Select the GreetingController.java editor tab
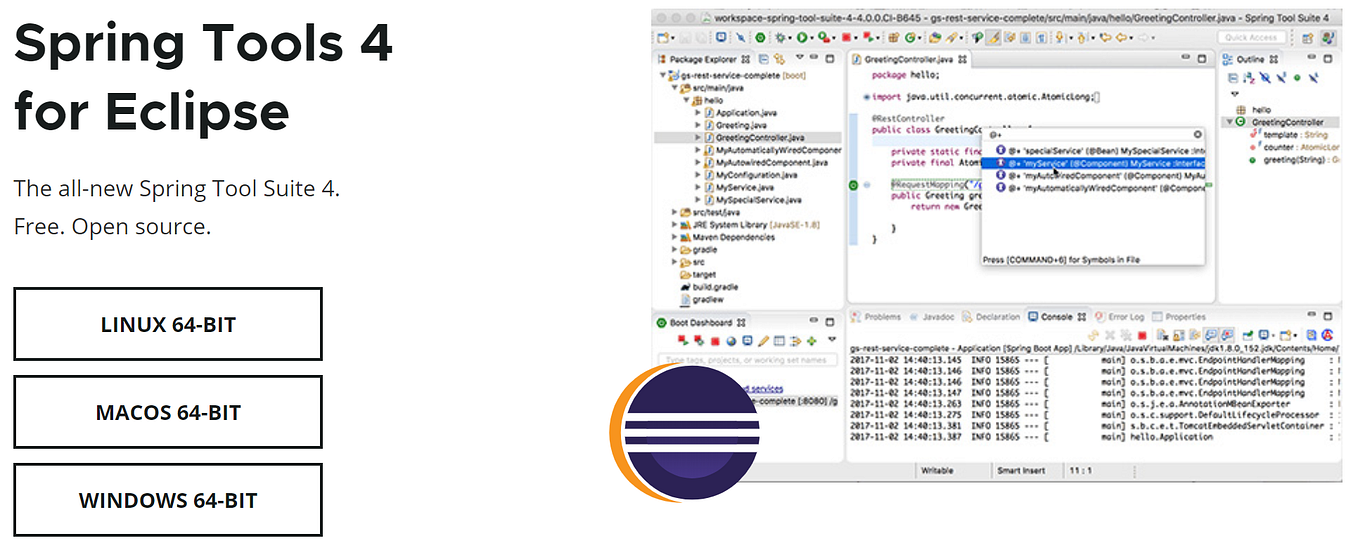Image resolution: width=1358 pixels, height=553 pixels. (x=907, y=60)
